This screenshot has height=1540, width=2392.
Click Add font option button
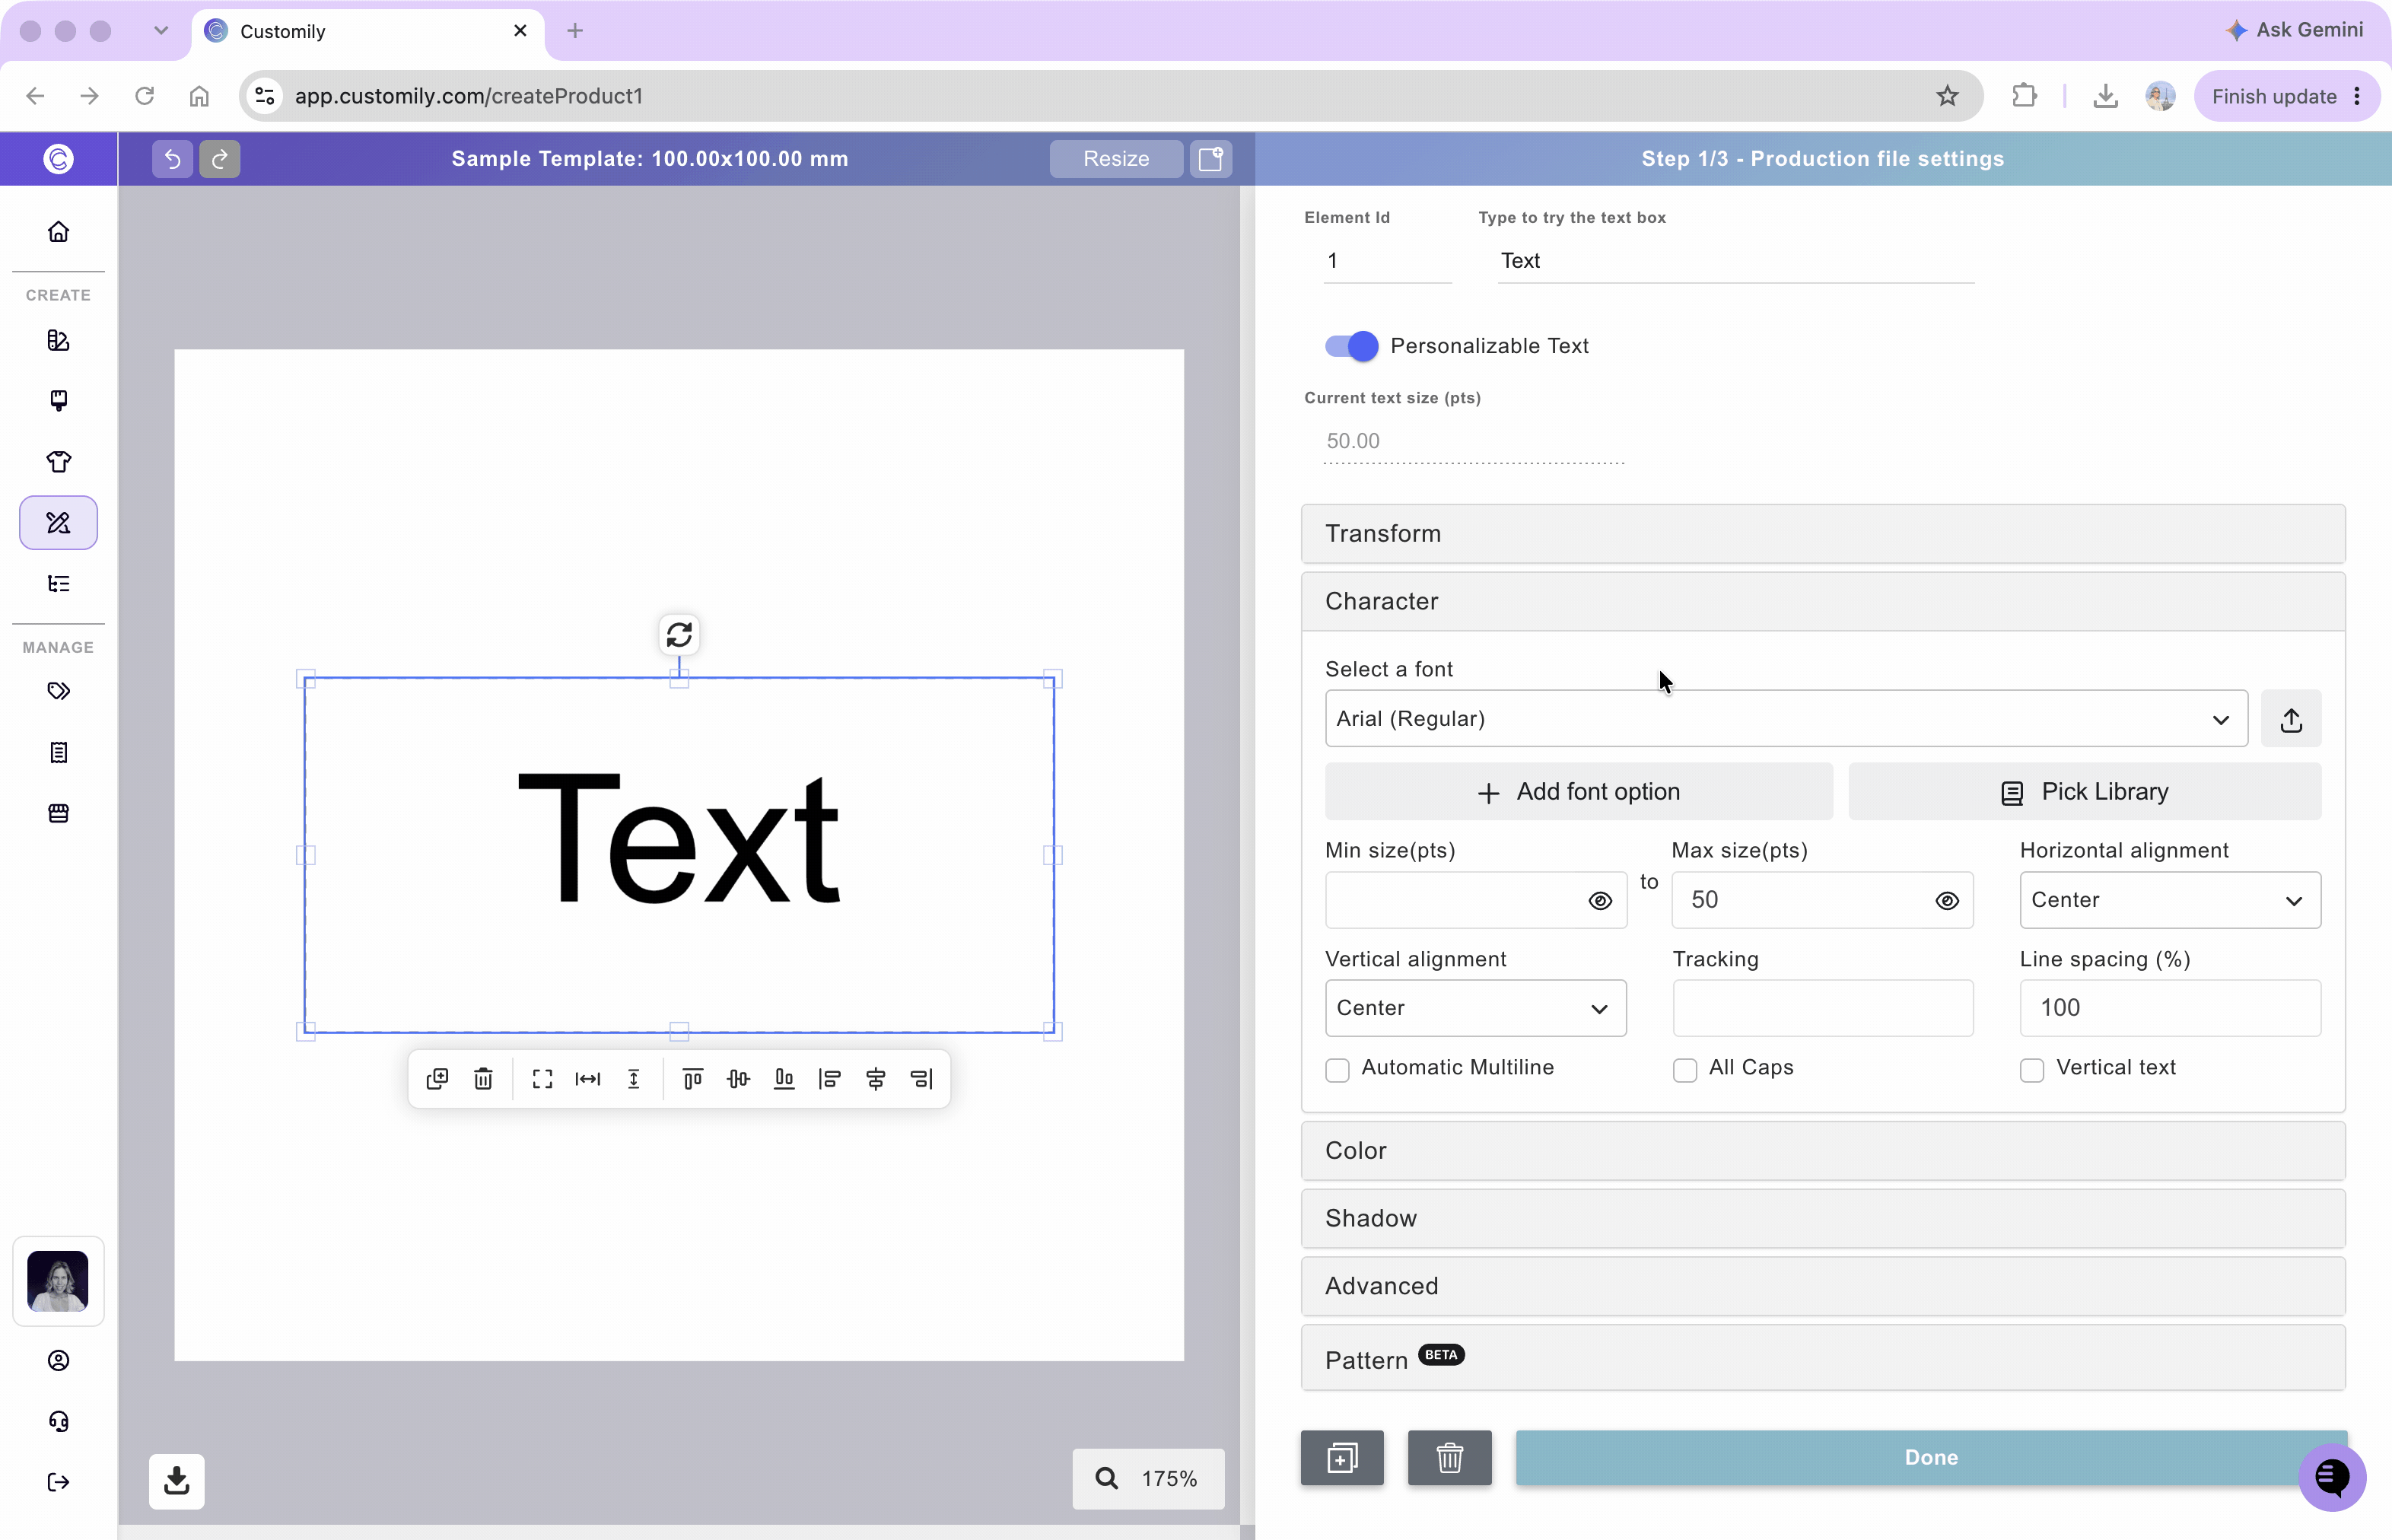click(1579, 792)
